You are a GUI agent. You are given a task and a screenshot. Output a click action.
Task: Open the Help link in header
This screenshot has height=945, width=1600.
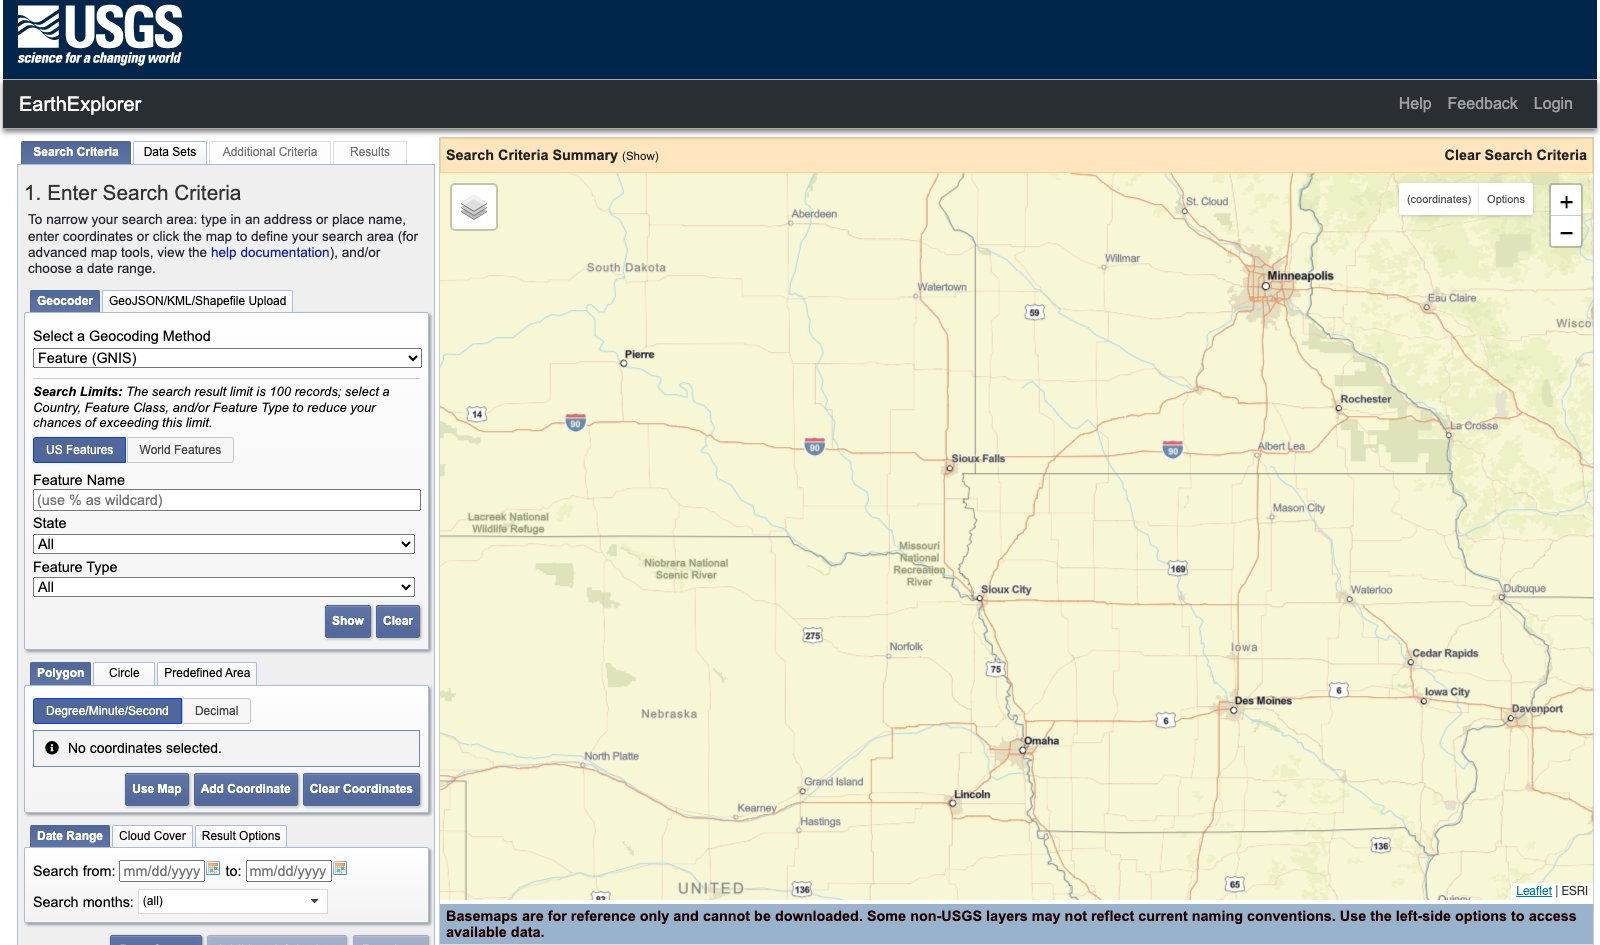click(x=1414, y=104)
